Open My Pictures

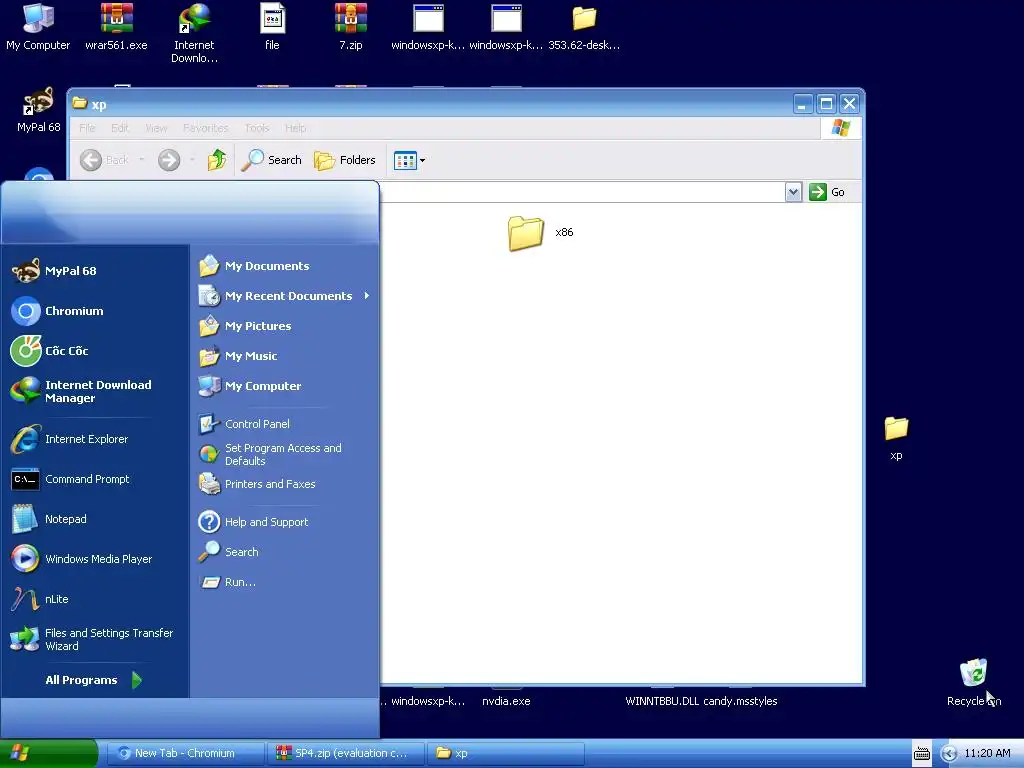coord(285,326)
